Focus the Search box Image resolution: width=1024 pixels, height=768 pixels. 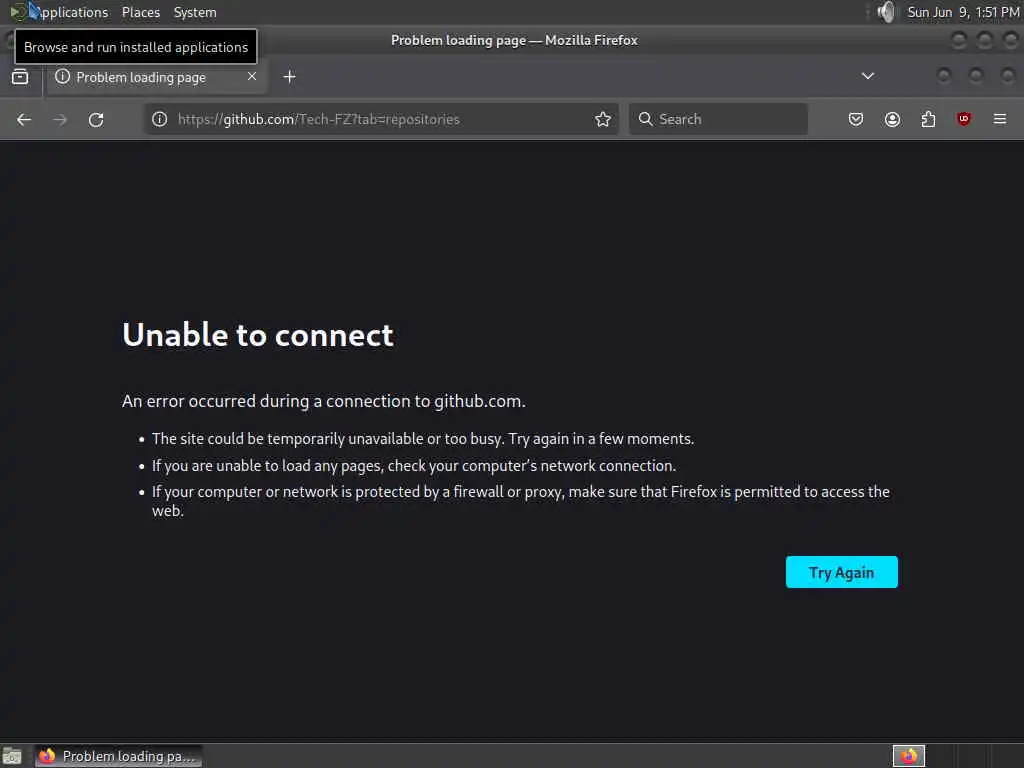pyautogui.click(x=718, y=119)
